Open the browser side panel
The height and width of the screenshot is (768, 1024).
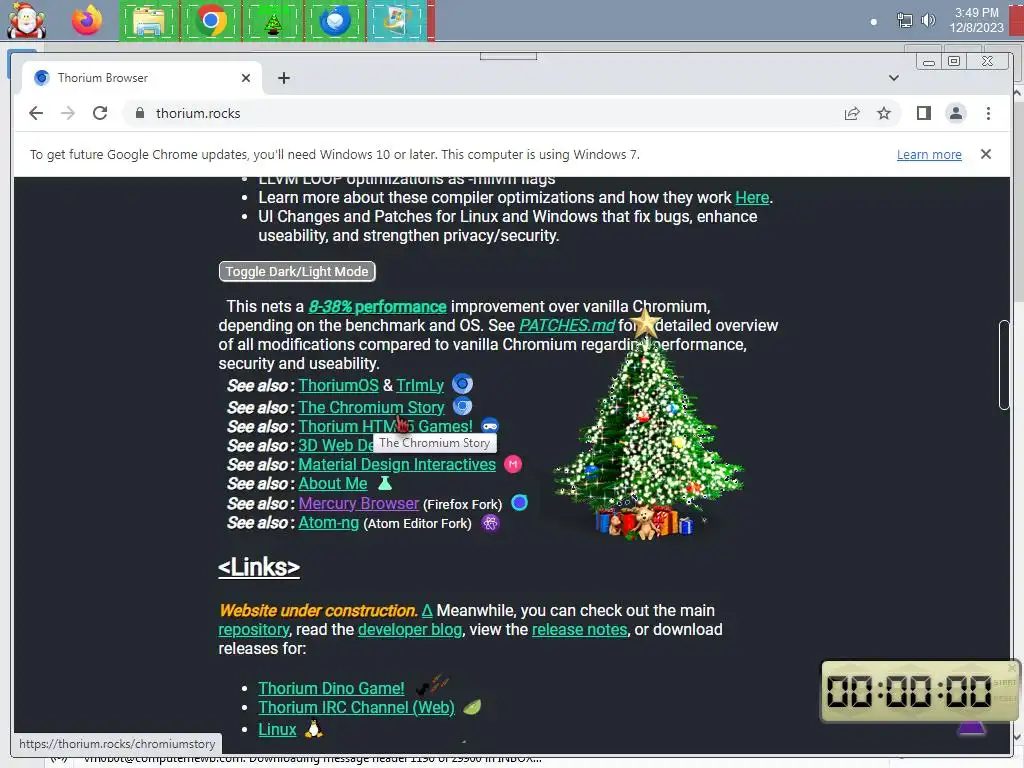click(x=923, y=114)
